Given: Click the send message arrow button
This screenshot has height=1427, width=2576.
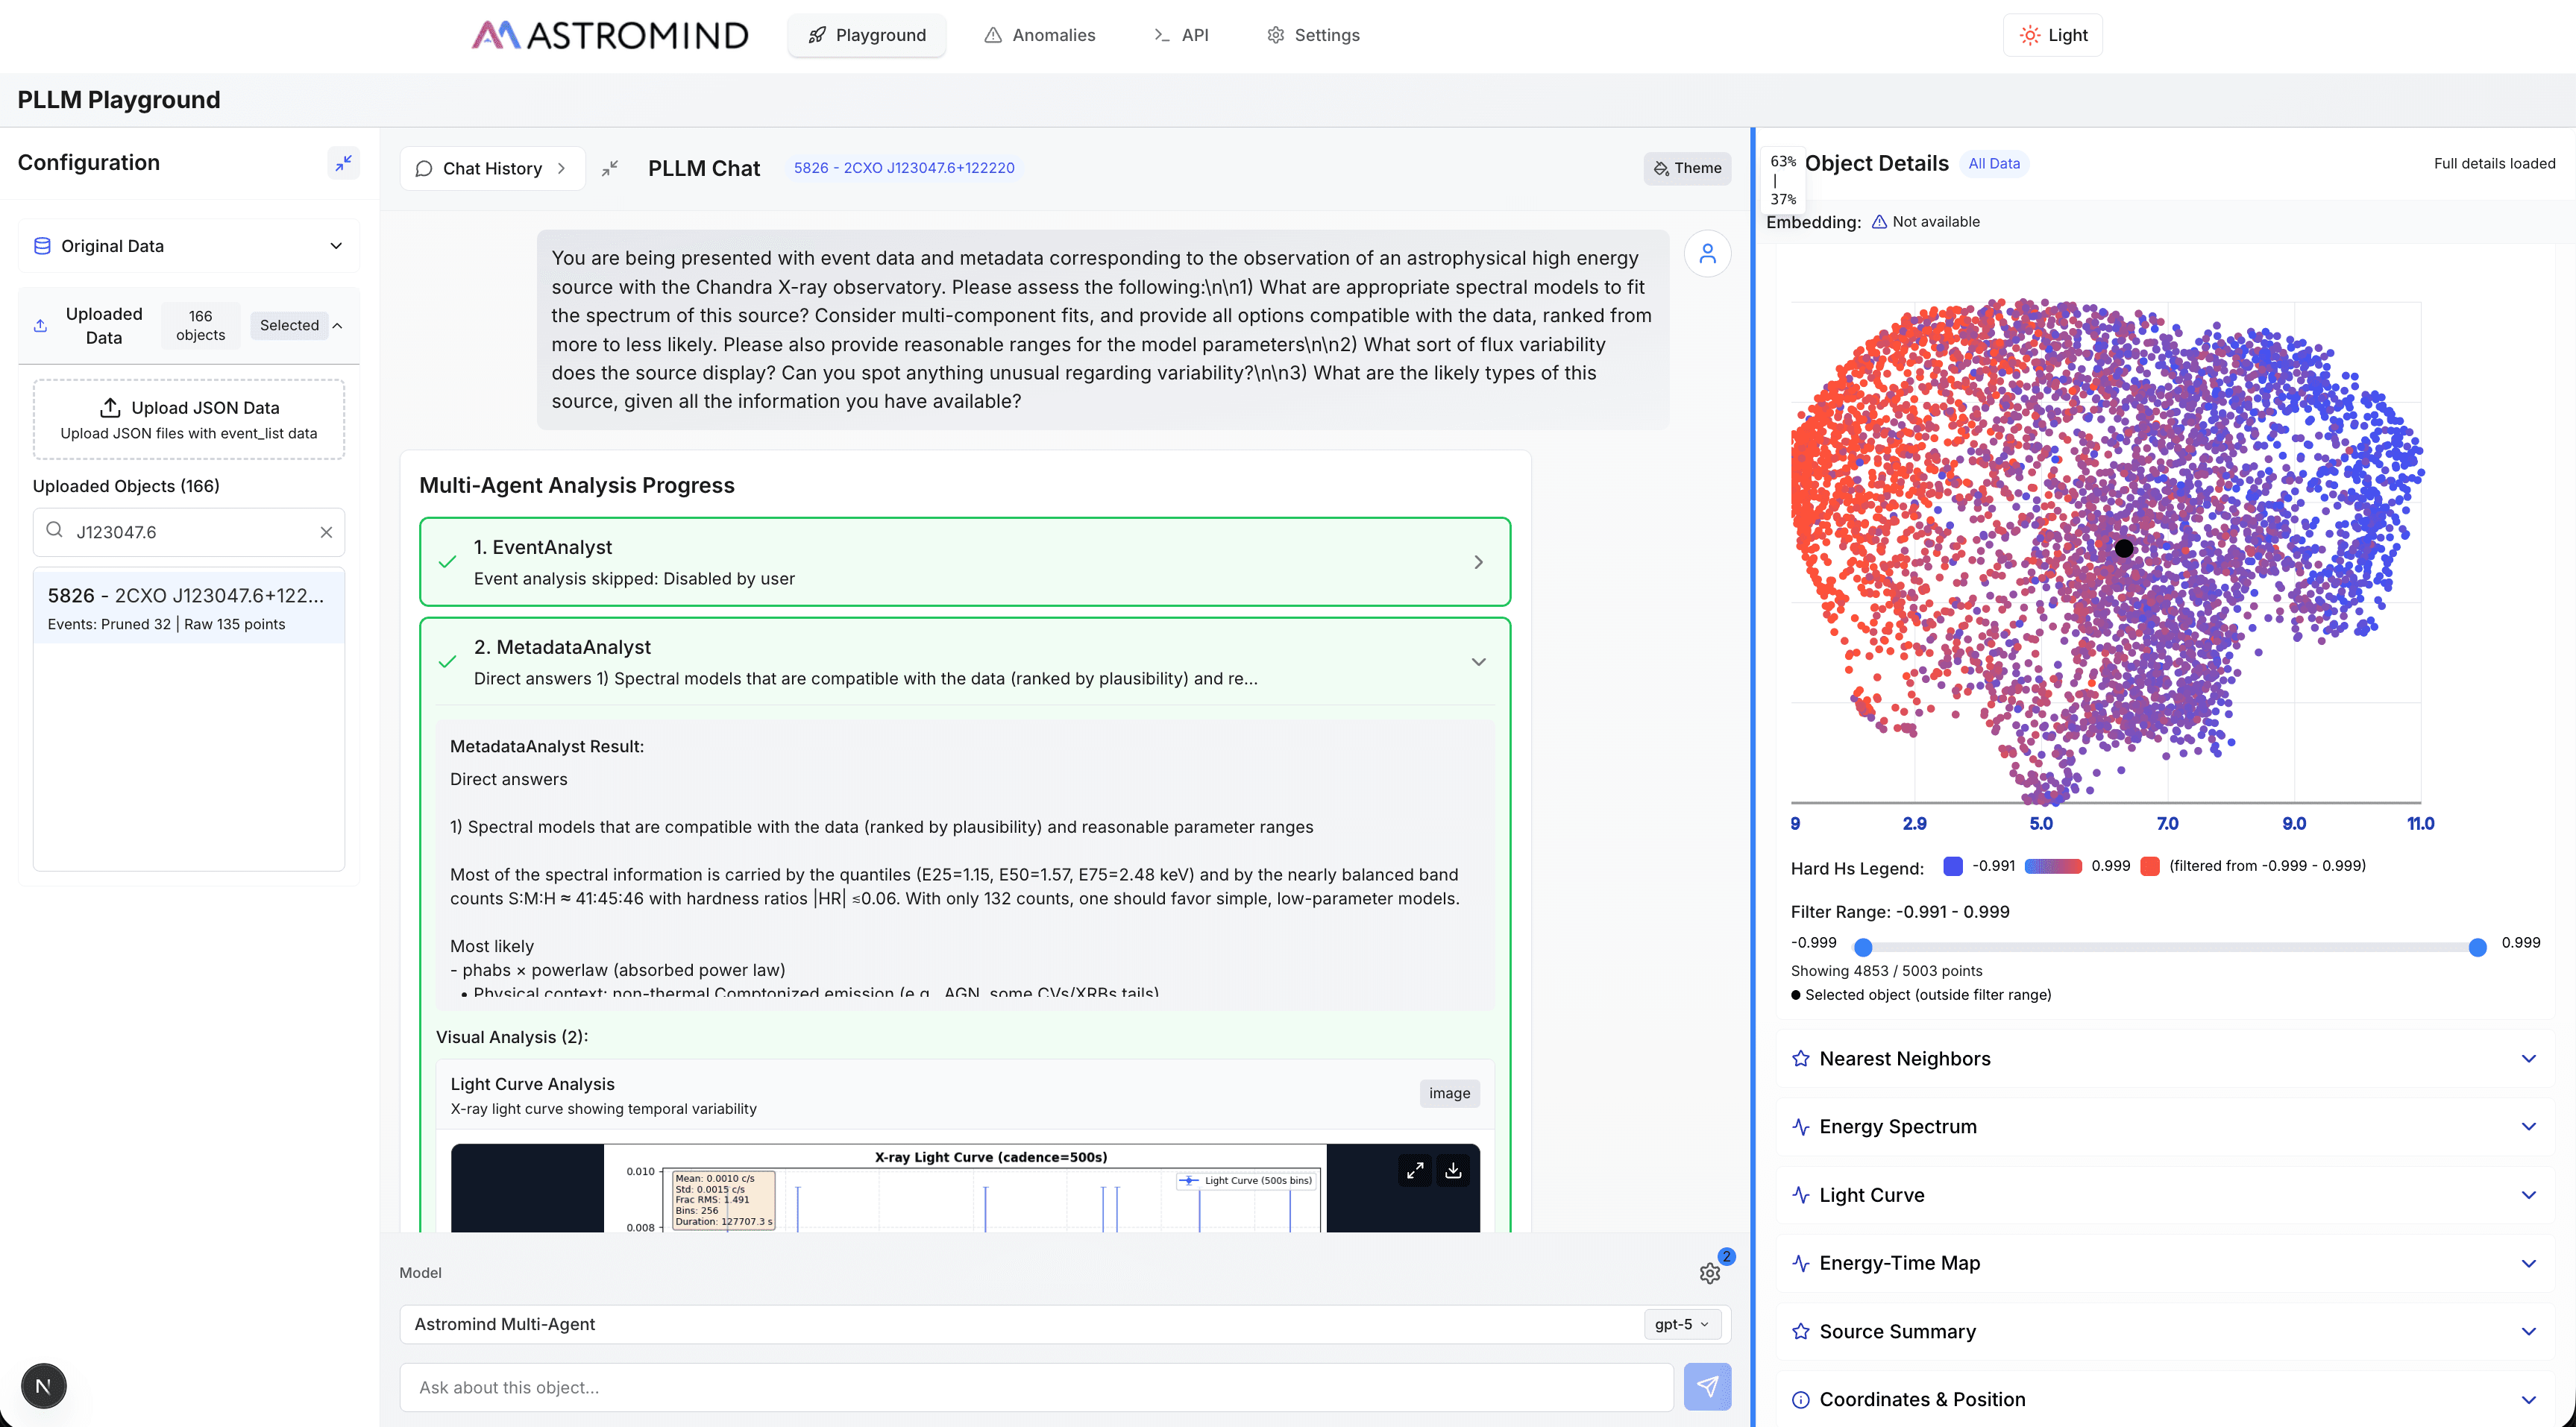Looking at the screenshot, I should (1706, 1386).
